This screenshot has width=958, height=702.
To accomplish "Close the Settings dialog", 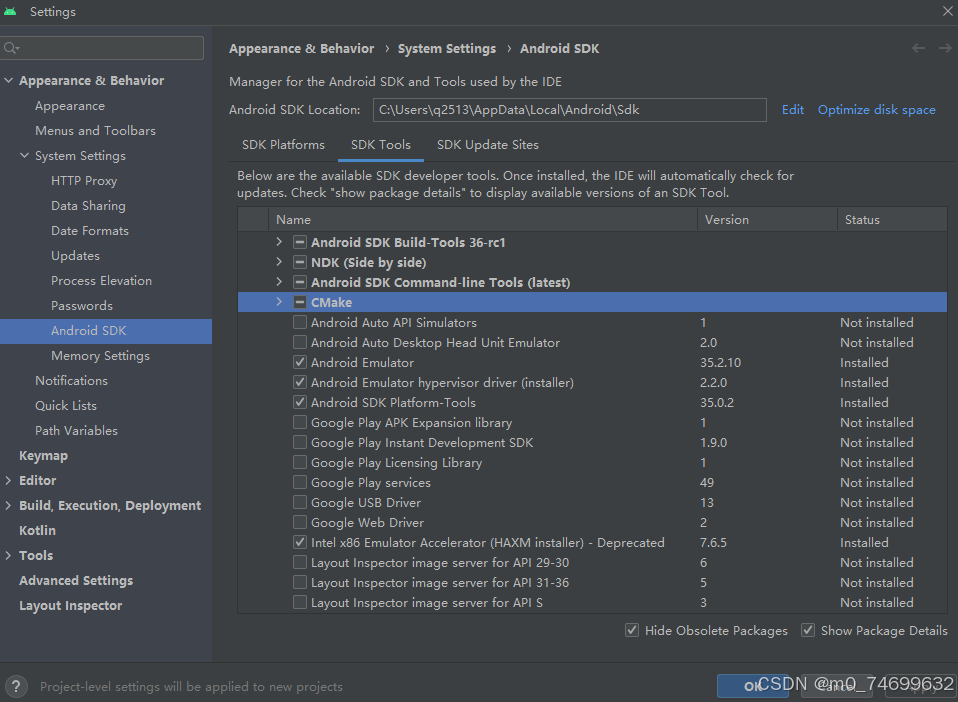I will pyautogui.click(x=947, y=11).
